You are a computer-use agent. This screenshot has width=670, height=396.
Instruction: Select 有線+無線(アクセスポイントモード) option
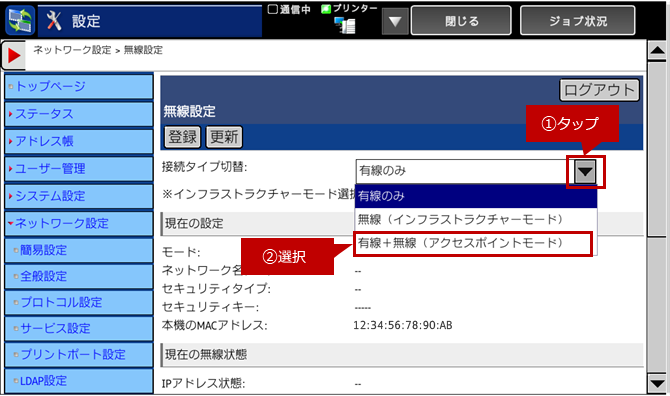473,243
